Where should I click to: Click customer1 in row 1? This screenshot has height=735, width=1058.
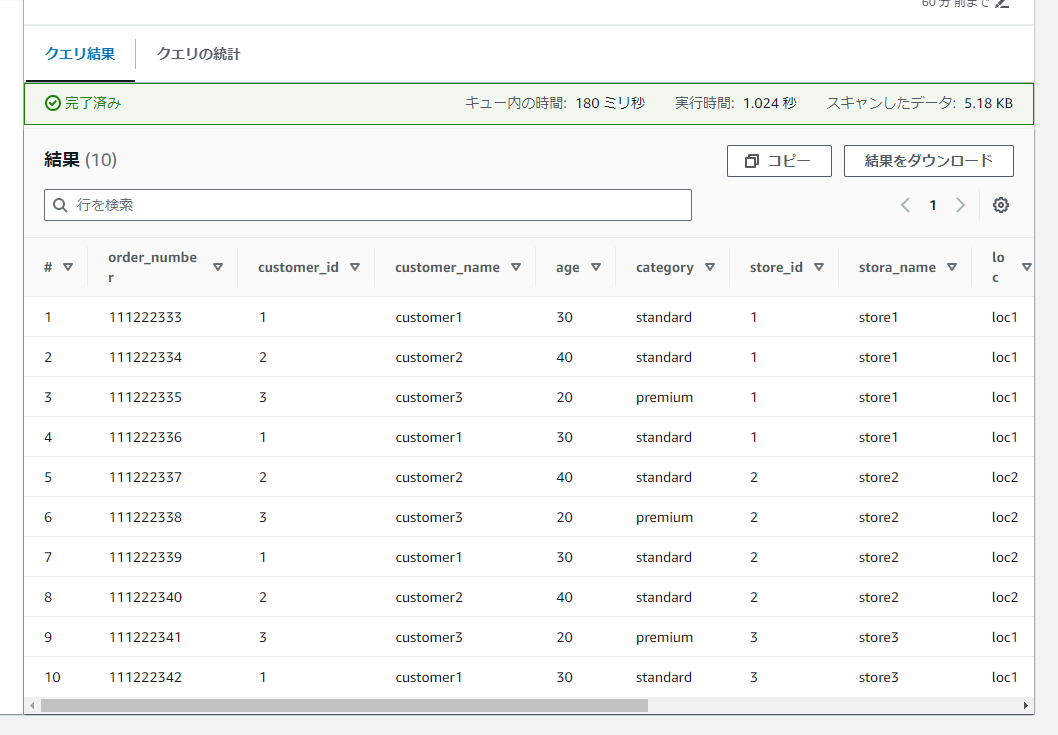[428, 317]
